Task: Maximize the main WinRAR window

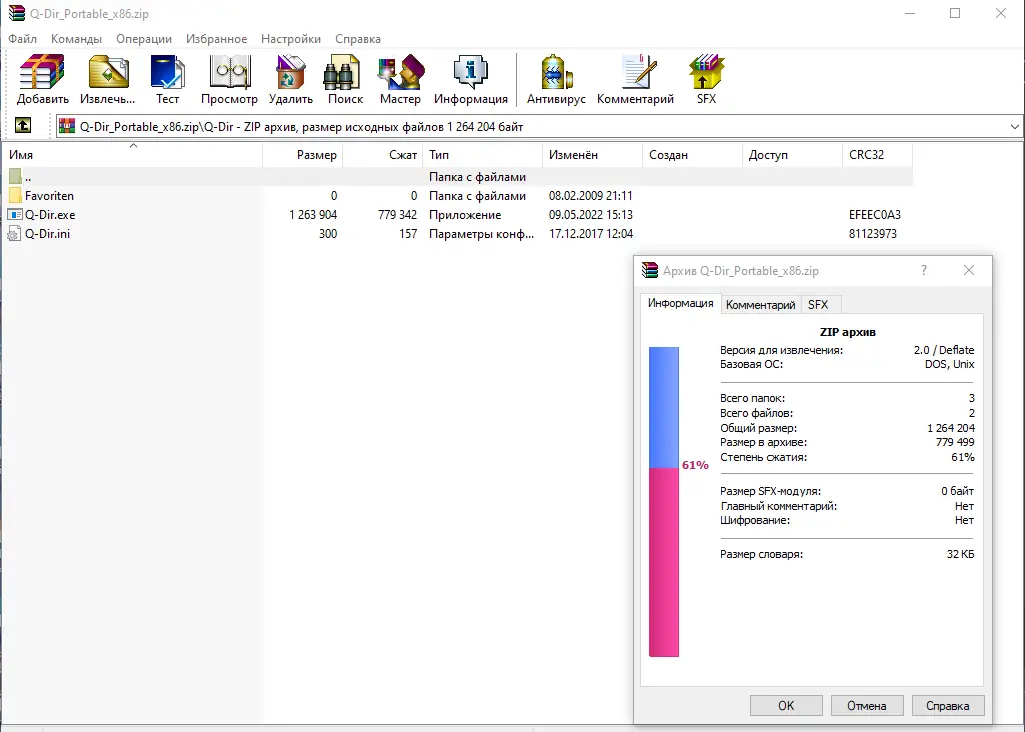Action: tap(955, 13)
